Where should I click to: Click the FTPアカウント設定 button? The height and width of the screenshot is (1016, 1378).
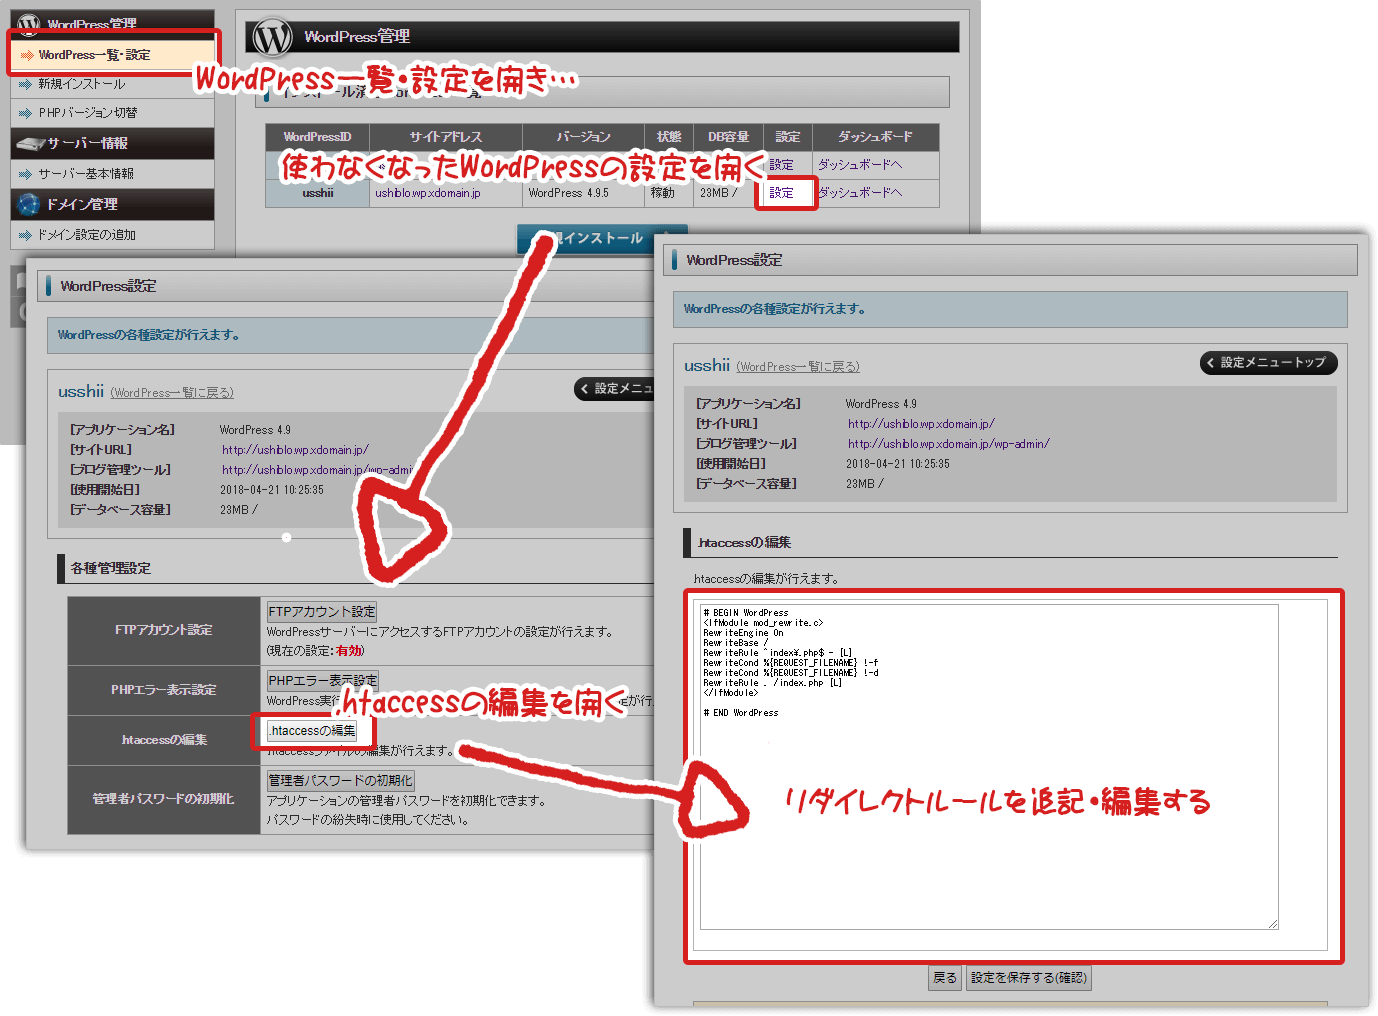322,612
